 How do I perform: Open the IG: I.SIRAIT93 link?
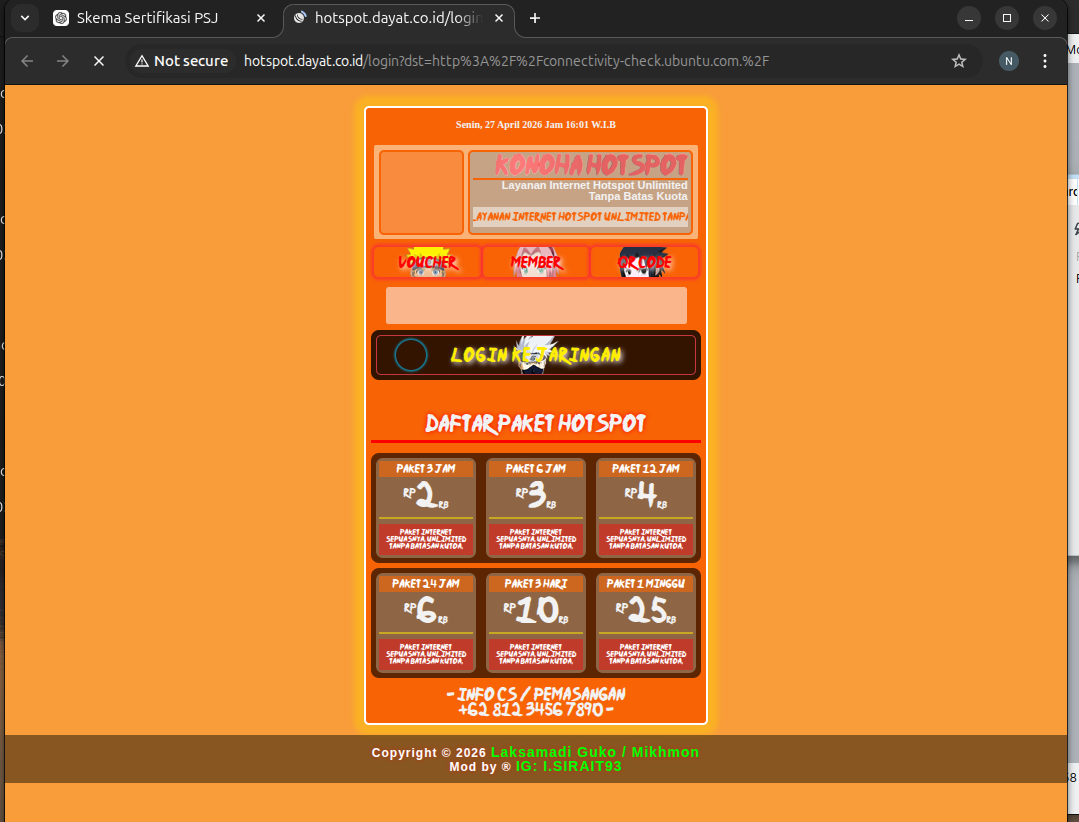click(568, 766)
